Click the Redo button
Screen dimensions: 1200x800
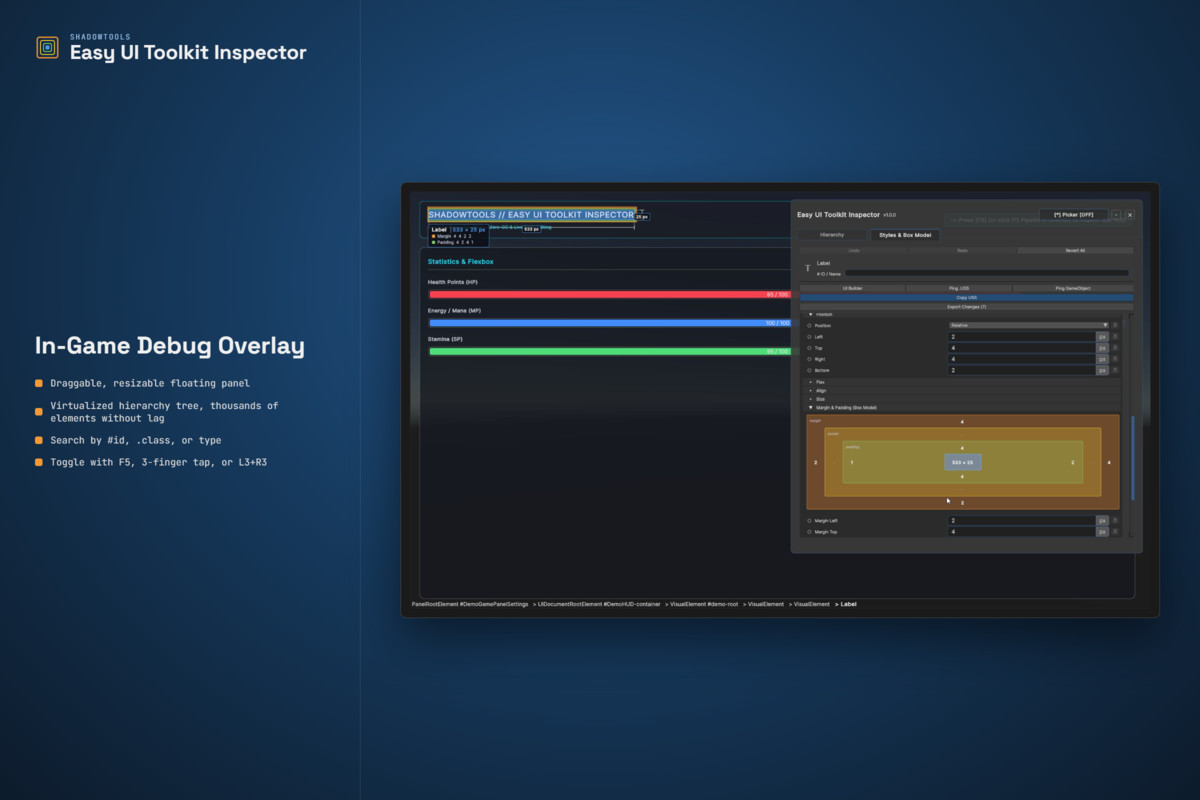click(962, 250)
